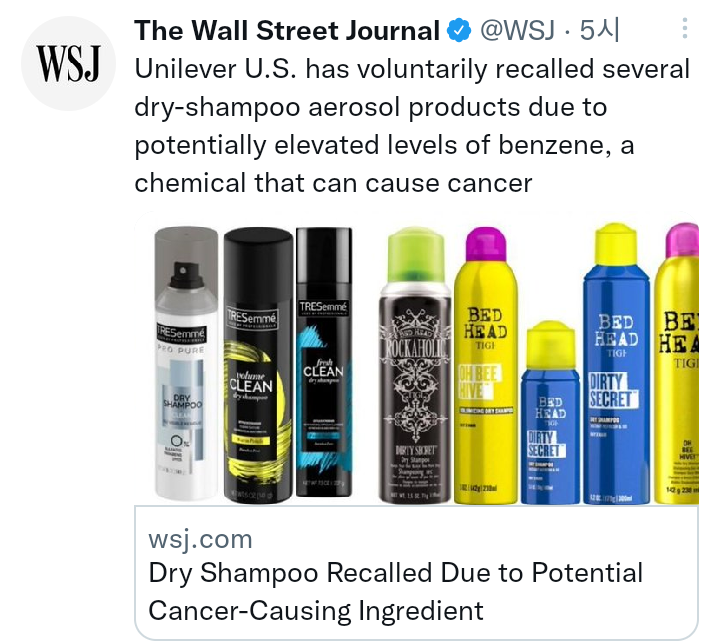
Task: Click the Rockaholic Dirty Secret can
Action: pos(415,366)
